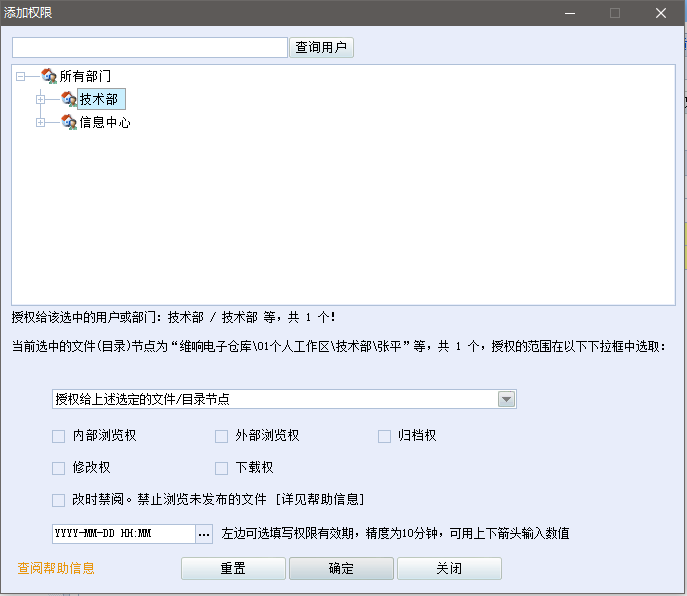Check the 改时禁阅 option
This screenshot has height=596, width=687.
click(x=58, y=499)
